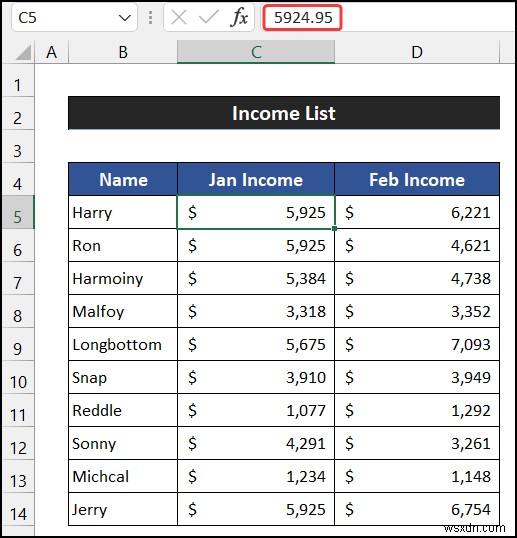Select column B header
517x538 pixels.
click(123, 52)
